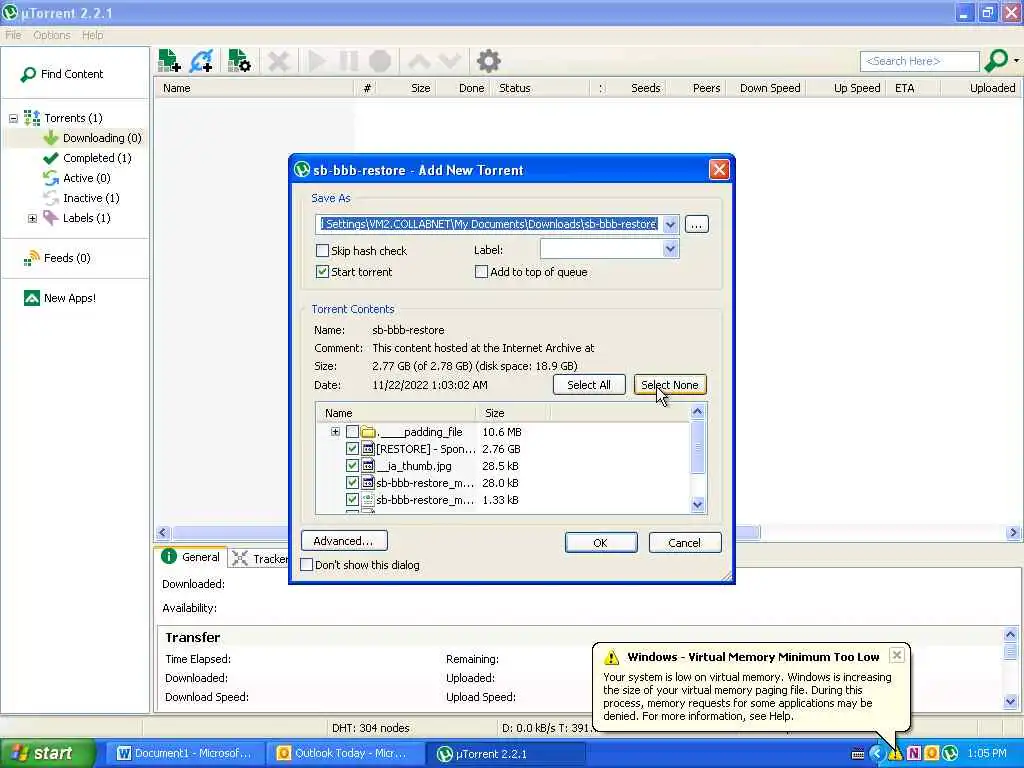Viewport: 1024px width, 768px height.
Task: Click the green search magnifier icon
Action: [x=997, y=61]
